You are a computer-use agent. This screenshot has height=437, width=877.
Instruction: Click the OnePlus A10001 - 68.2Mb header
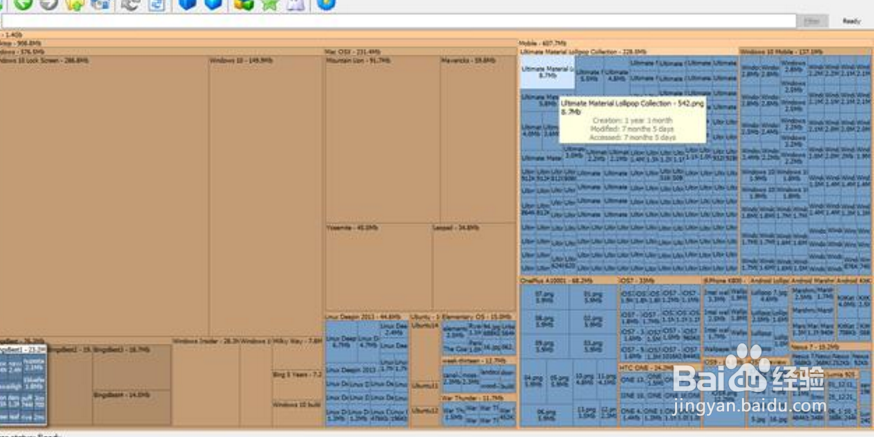pyautogui.click(x=569, y=280)
